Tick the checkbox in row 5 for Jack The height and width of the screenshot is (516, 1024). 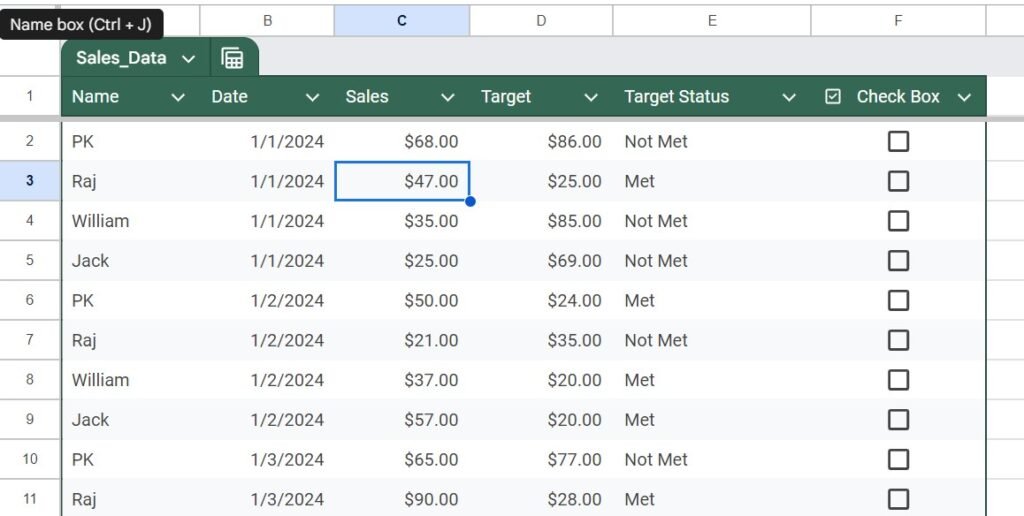click(899, 261)
